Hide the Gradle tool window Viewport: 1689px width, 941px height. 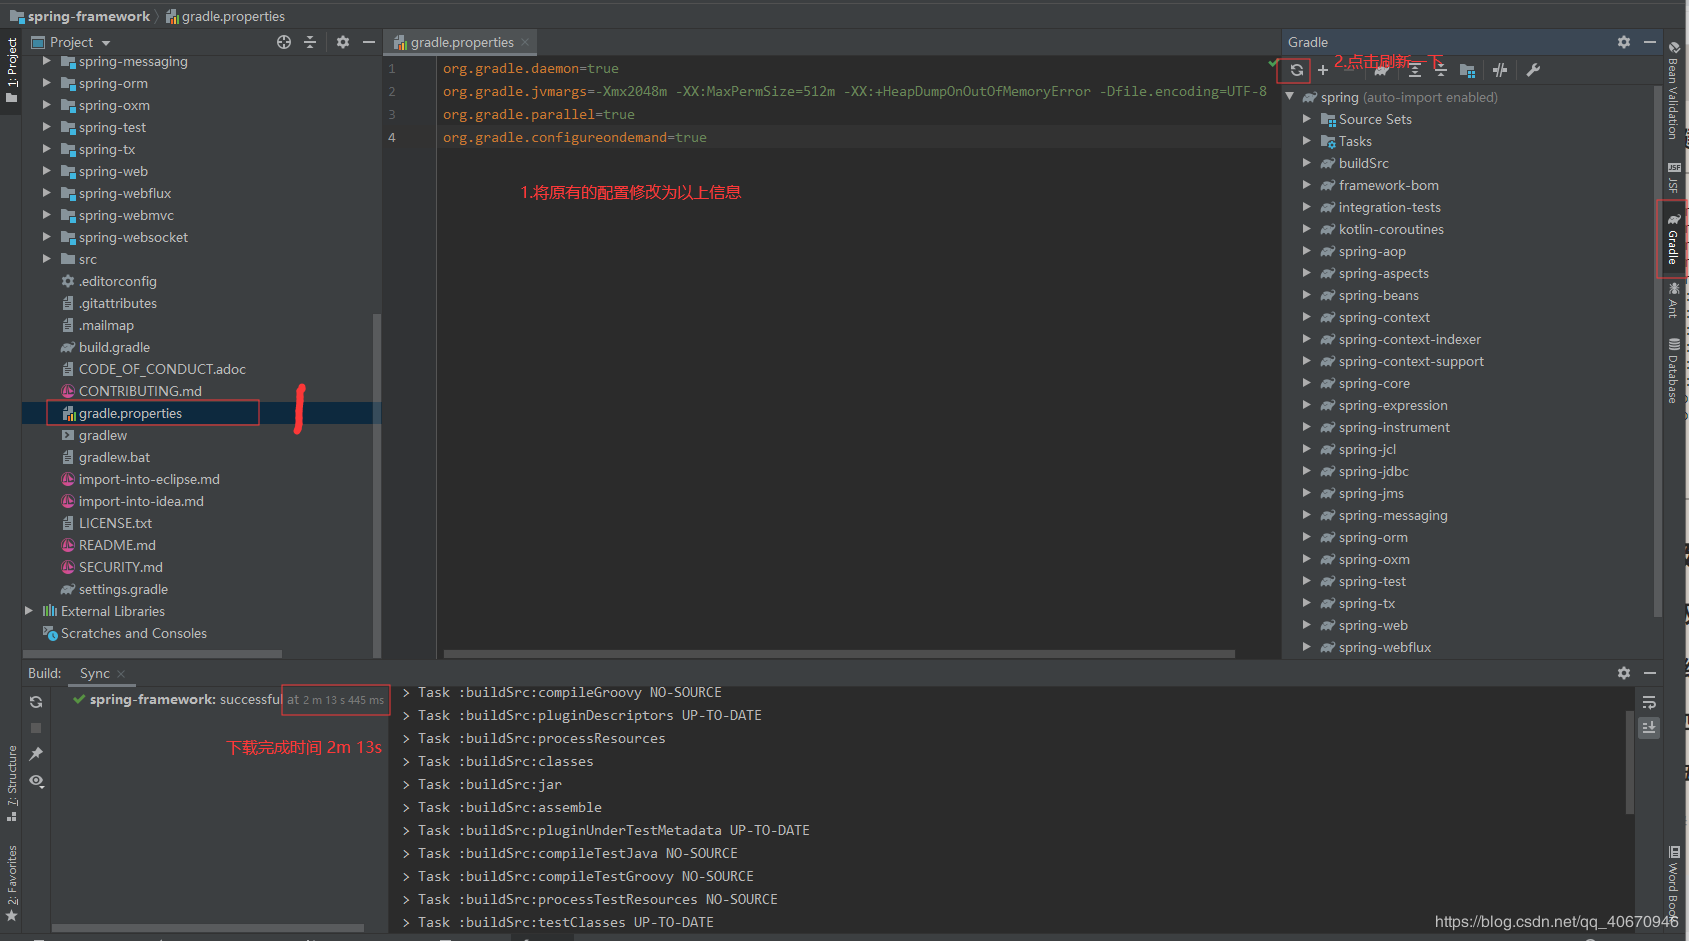[x=1650, y=42]
